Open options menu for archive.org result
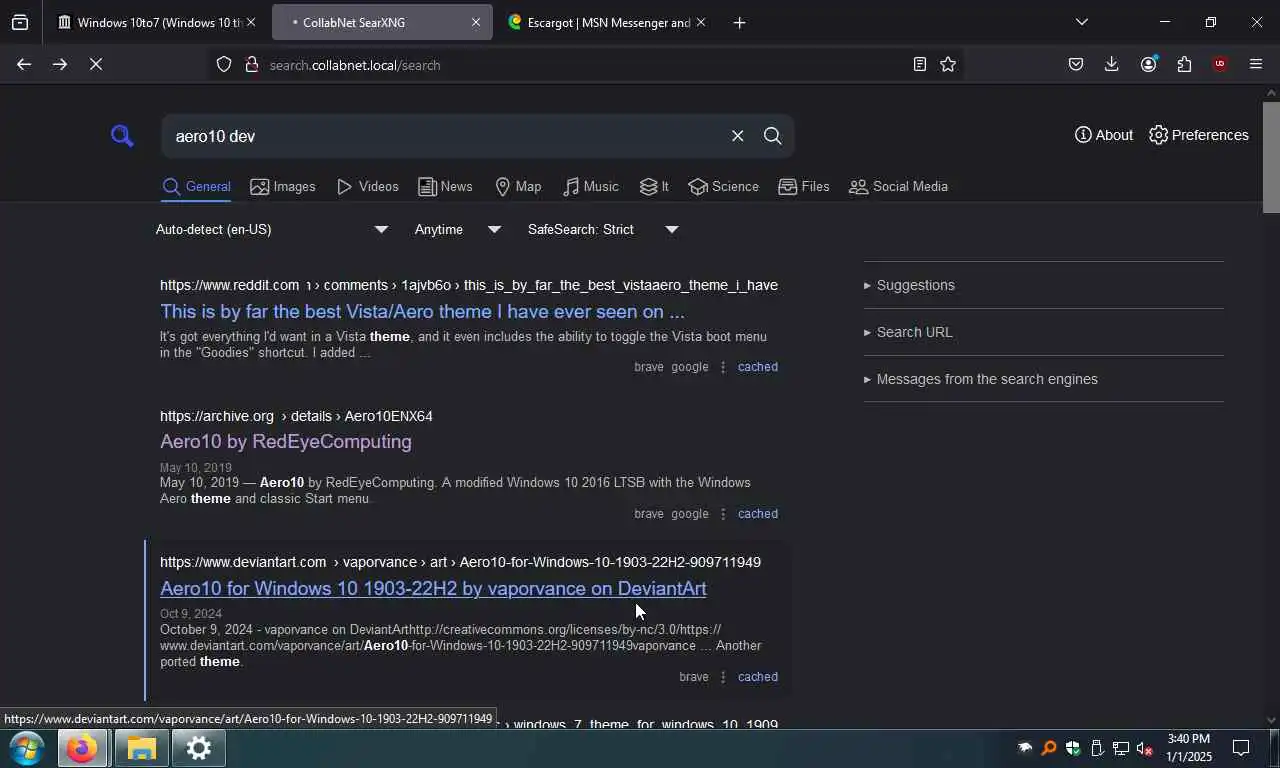This screenshot has height=768, width=1280. tap(722, 514)
